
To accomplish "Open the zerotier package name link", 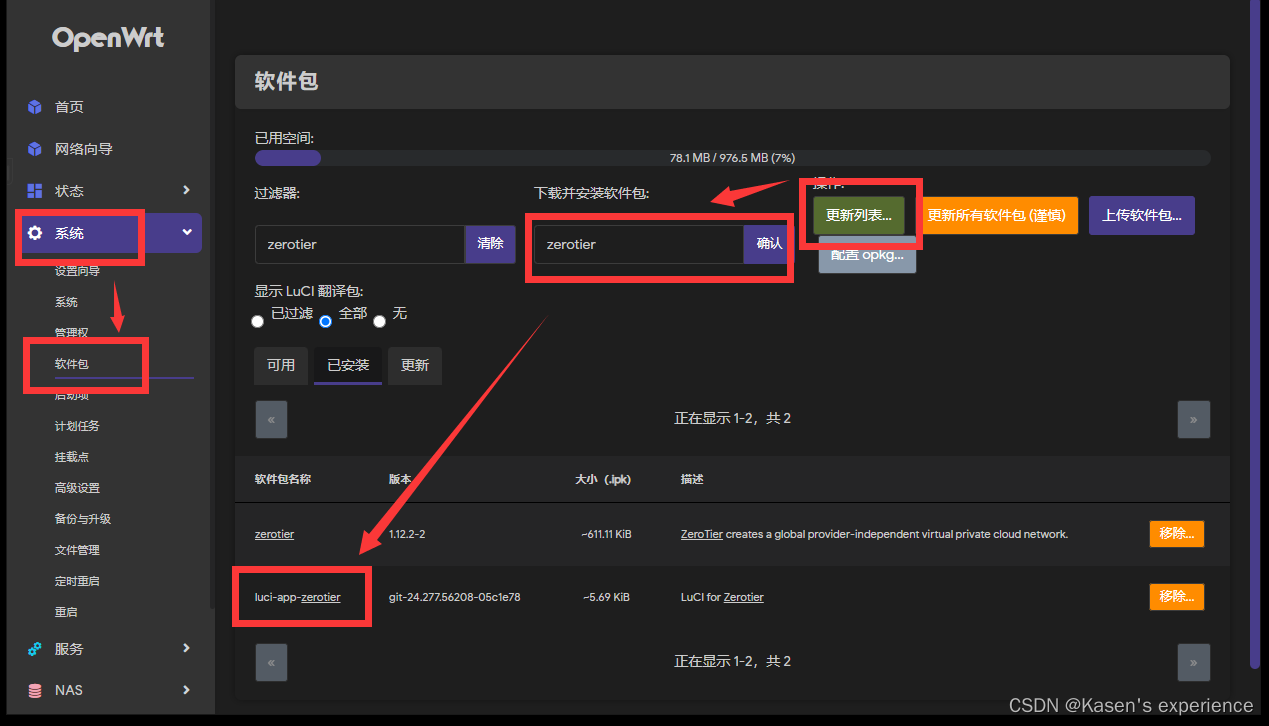I will pos(274,534).
